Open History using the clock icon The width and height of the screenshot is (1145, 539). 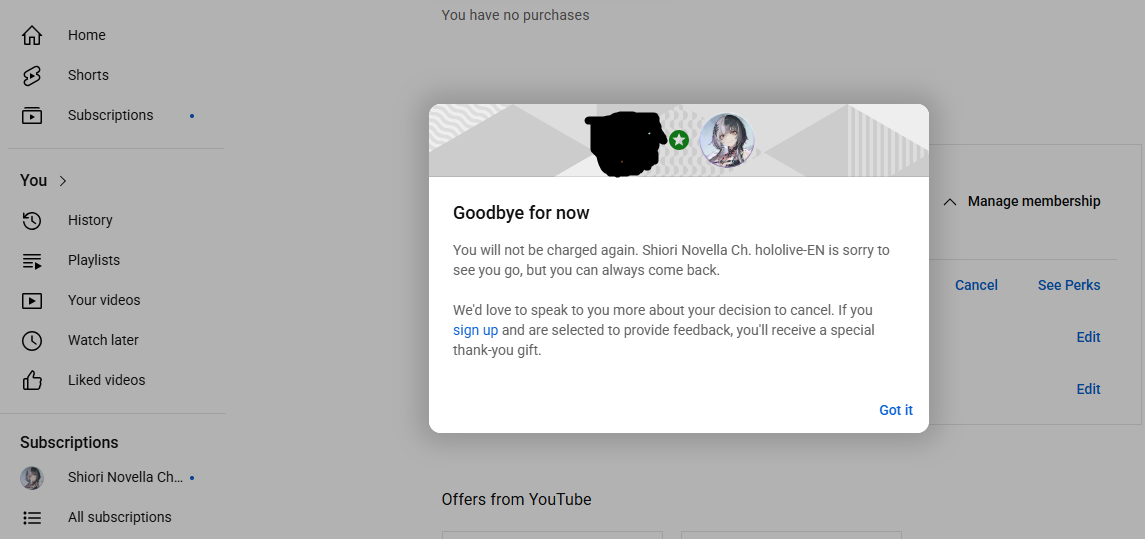click(31, 221)
